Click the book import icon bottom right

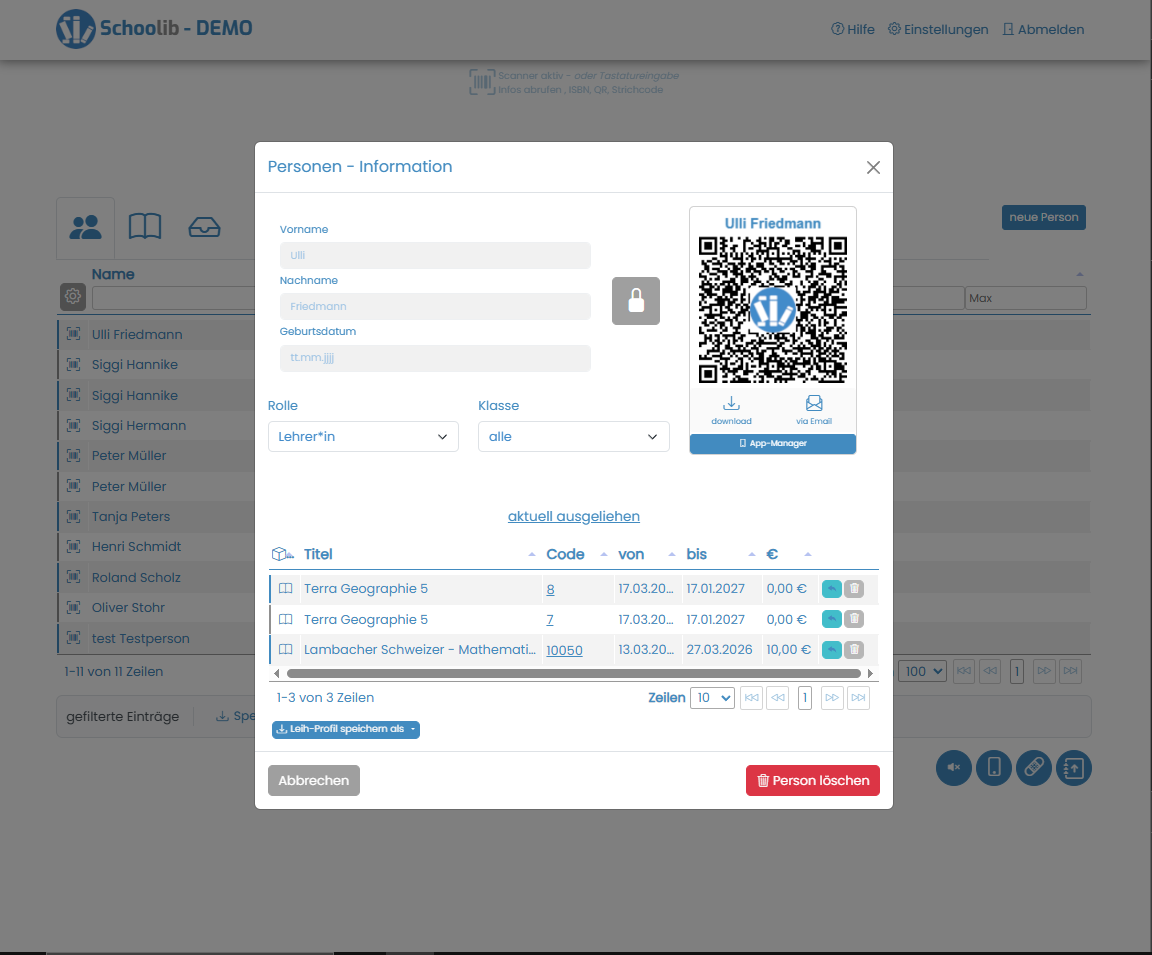[1073, 768]
